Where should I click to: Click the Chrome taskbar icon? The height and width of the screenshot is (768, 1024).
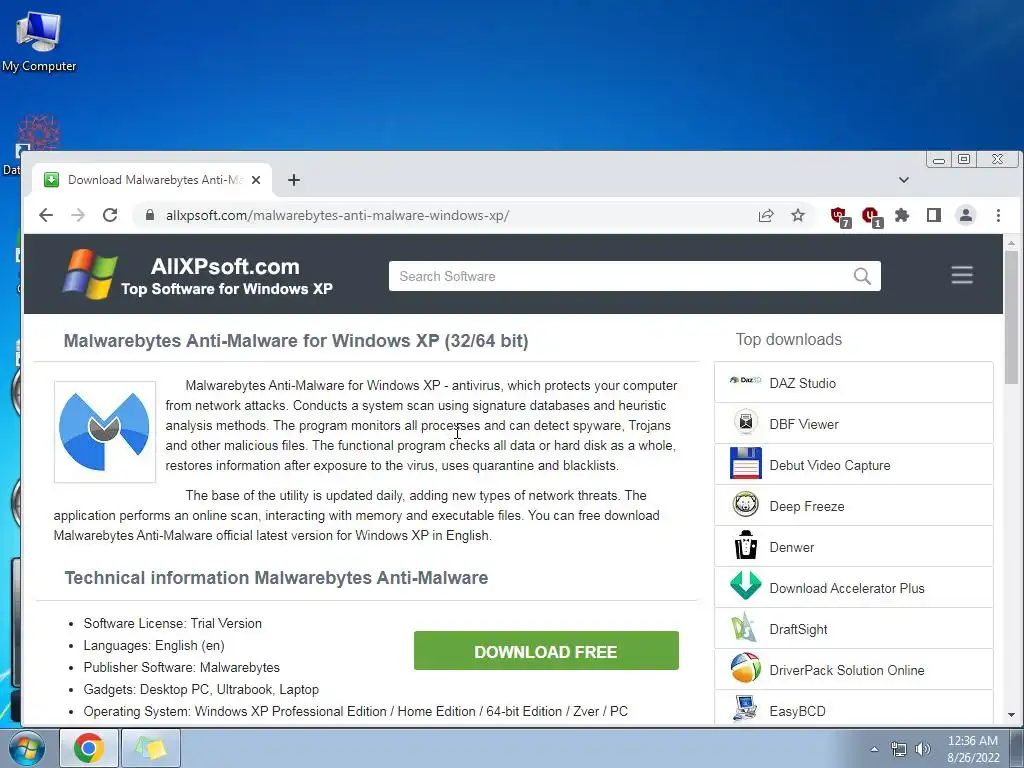pos(89,748)
